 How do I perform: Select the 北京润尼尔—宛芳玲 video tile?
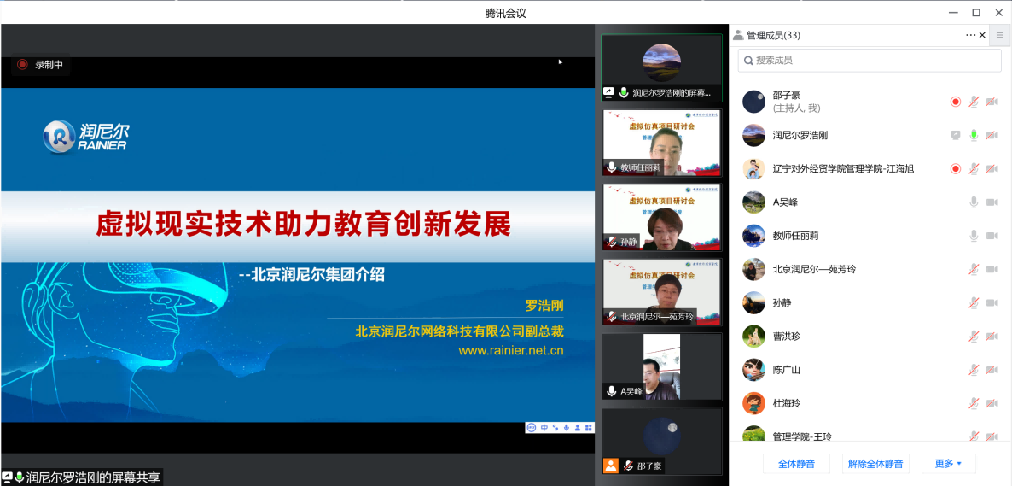pyautogui.click(x=662, y=292)
